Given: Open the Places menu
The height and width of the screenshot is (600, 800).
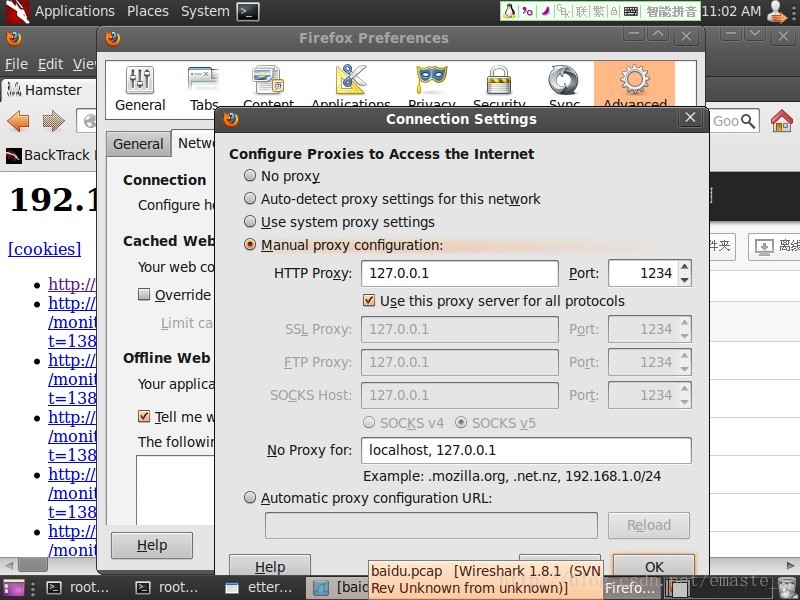Looking at the screenshot, I should pyautogui.click(x=147, y=11).
